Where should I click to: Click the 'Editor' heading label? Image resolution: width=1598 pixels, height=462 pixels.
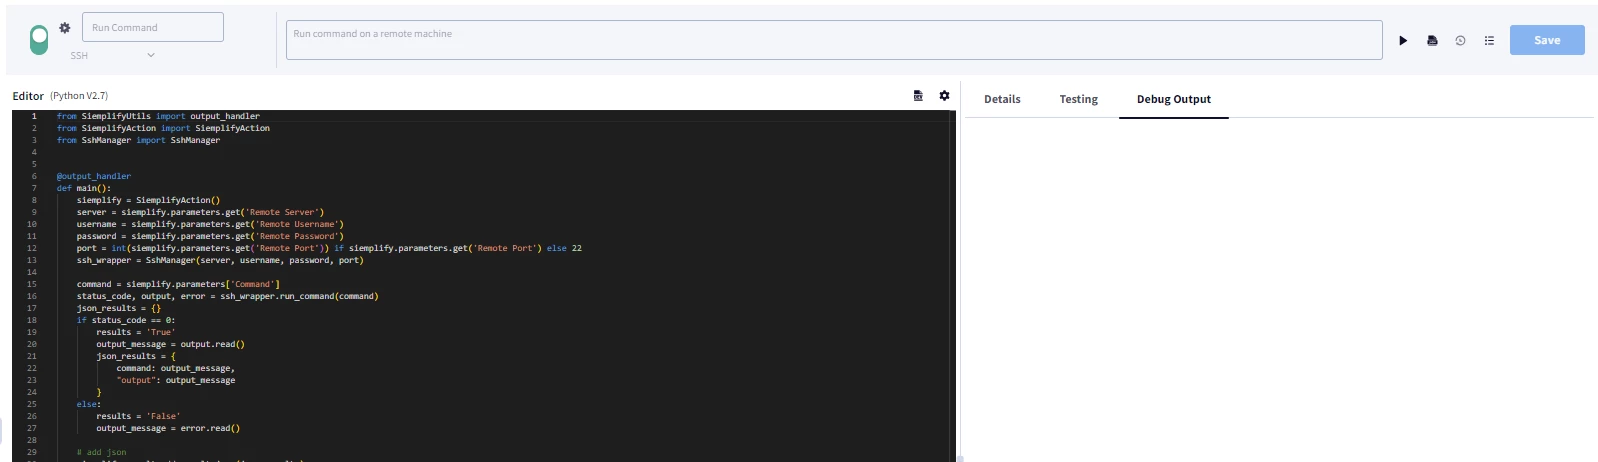pyautogui.click(x=28, y=96)
